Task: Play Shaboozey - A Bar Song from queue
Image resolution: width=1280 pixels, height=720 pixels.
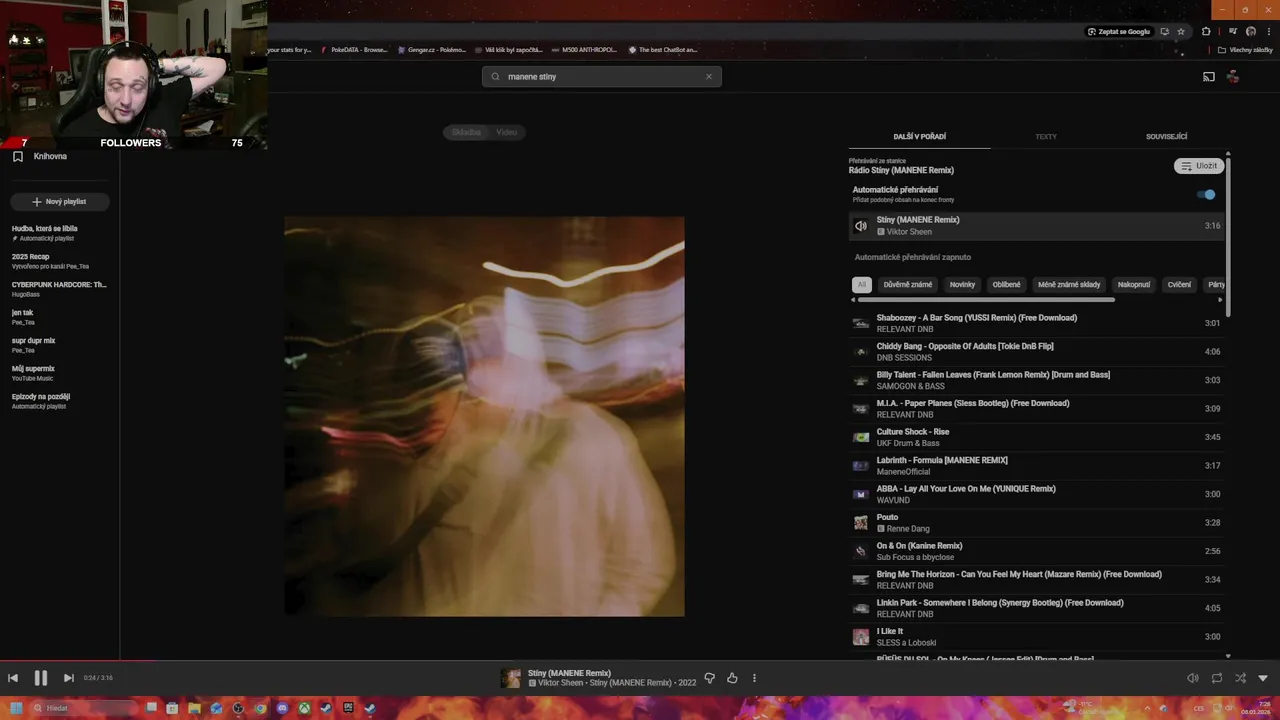Action: click(1036, 323)
